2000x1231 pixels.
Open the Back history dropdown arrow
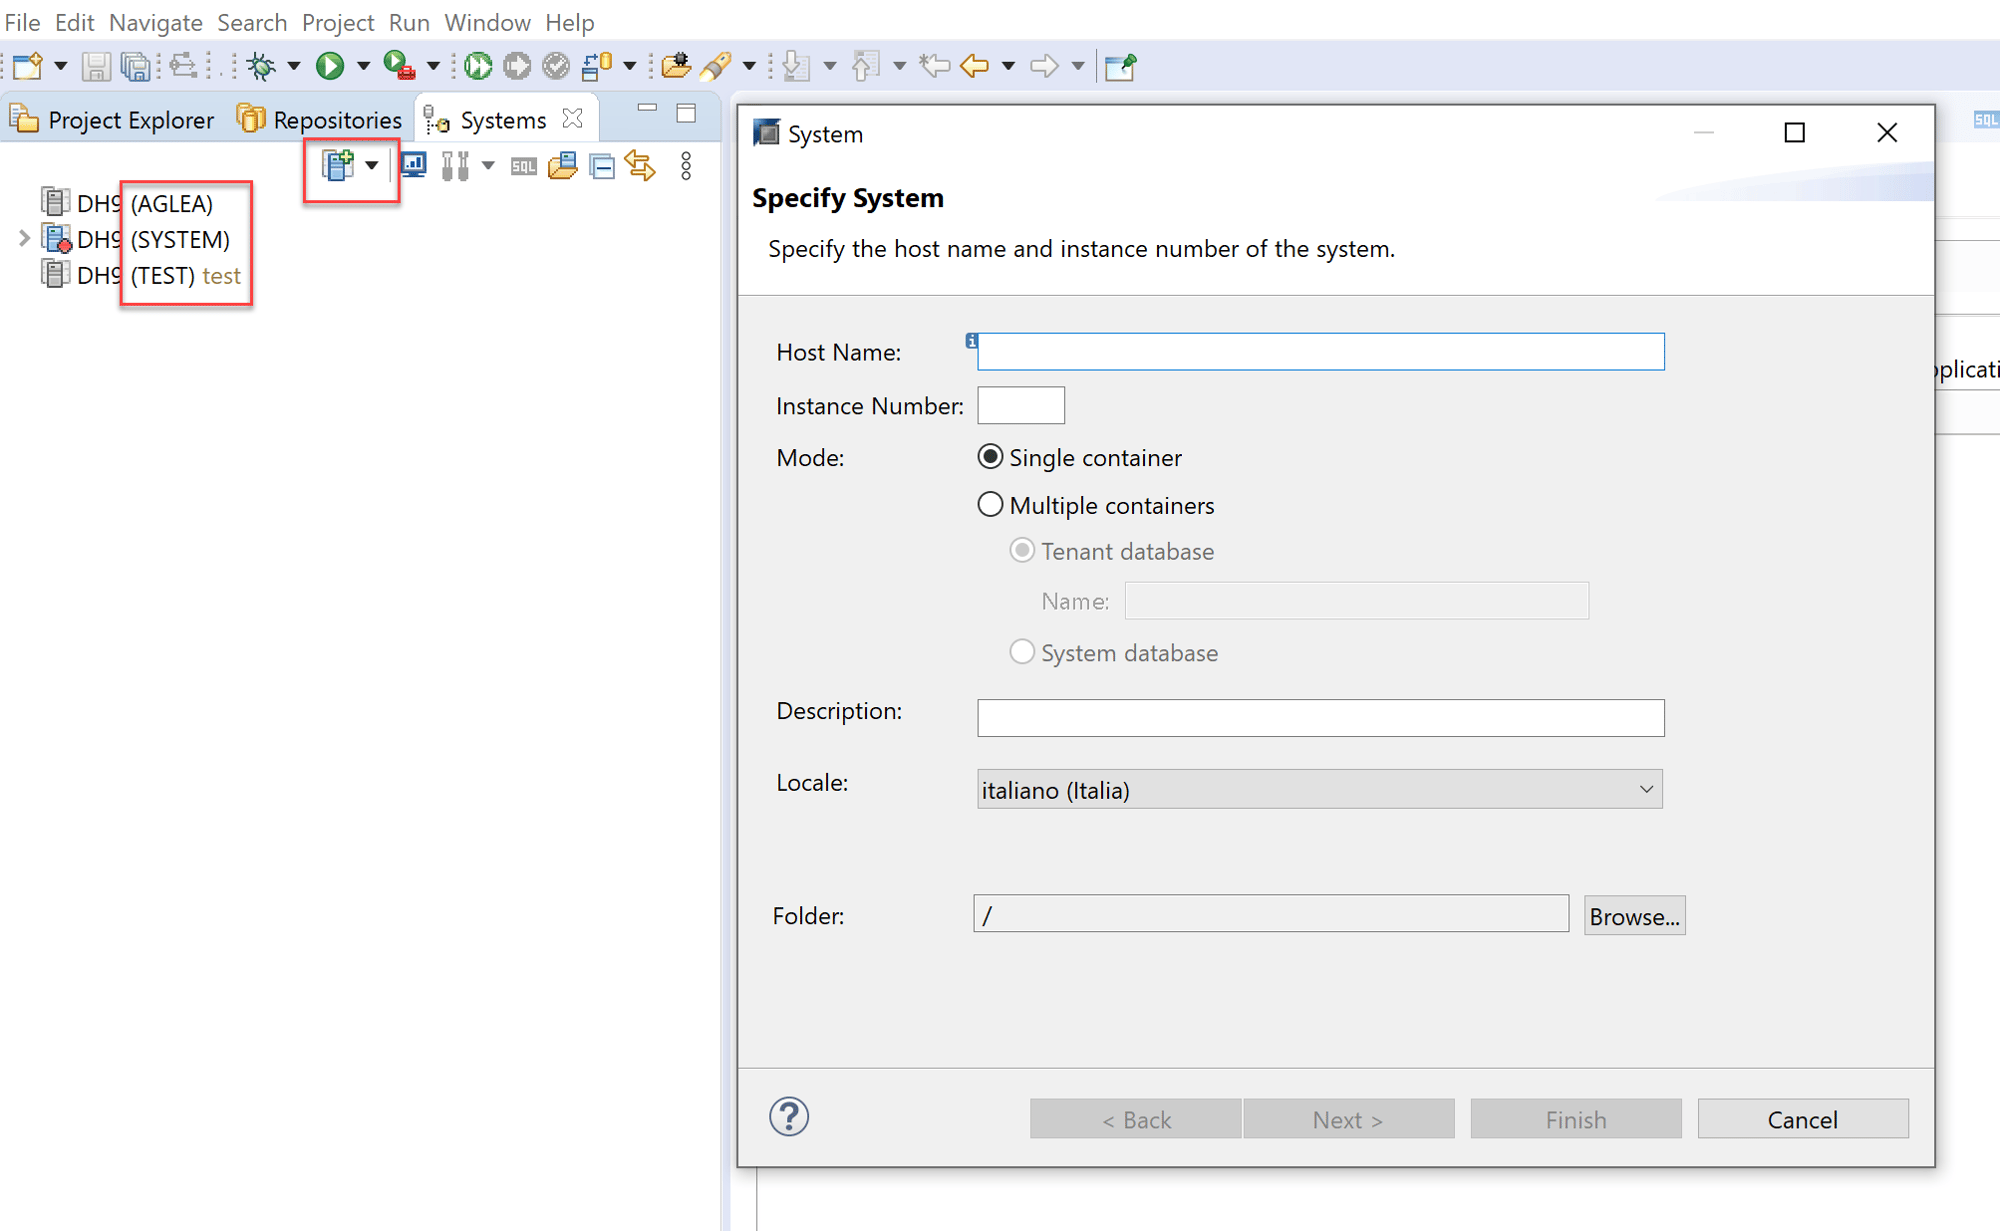point(1008,66)
